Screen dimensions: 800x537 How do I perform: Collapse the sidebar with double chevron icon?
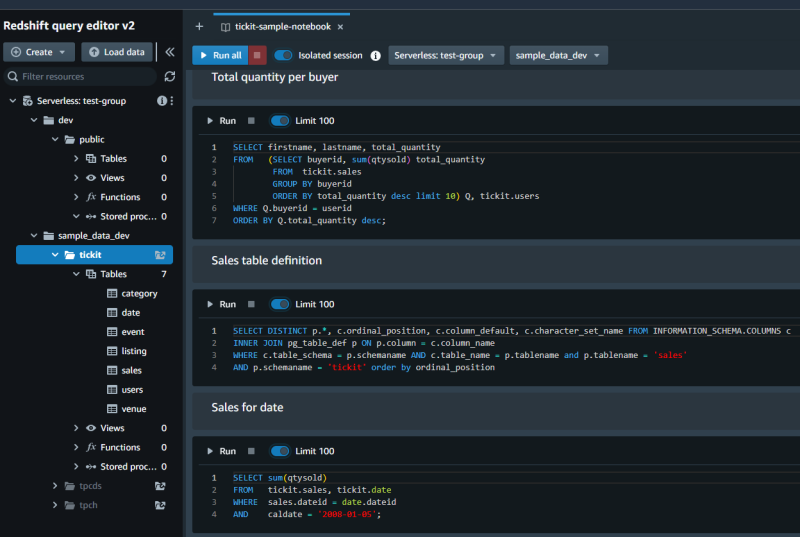point(170,52)
